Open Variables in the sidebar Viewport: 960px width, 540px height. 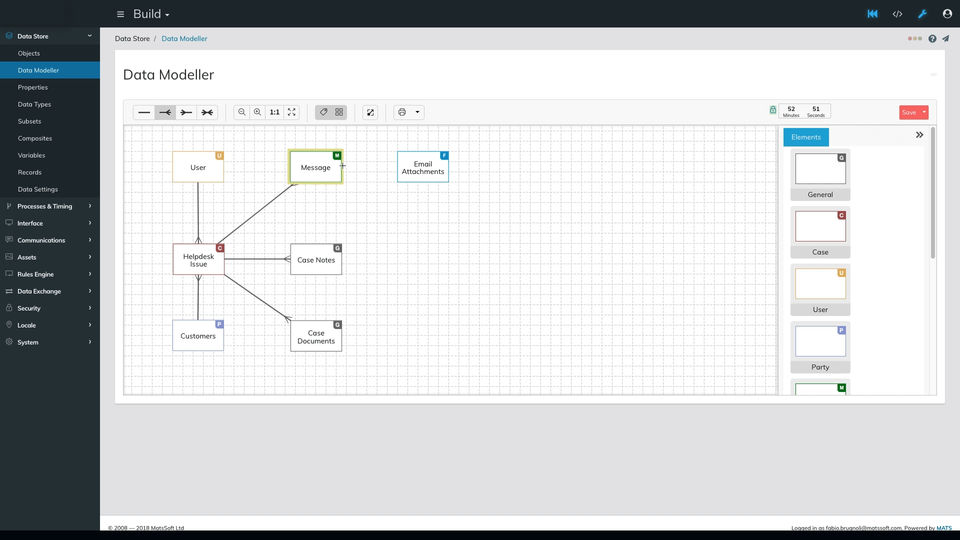pyautogui.click(x=50, y=156)
